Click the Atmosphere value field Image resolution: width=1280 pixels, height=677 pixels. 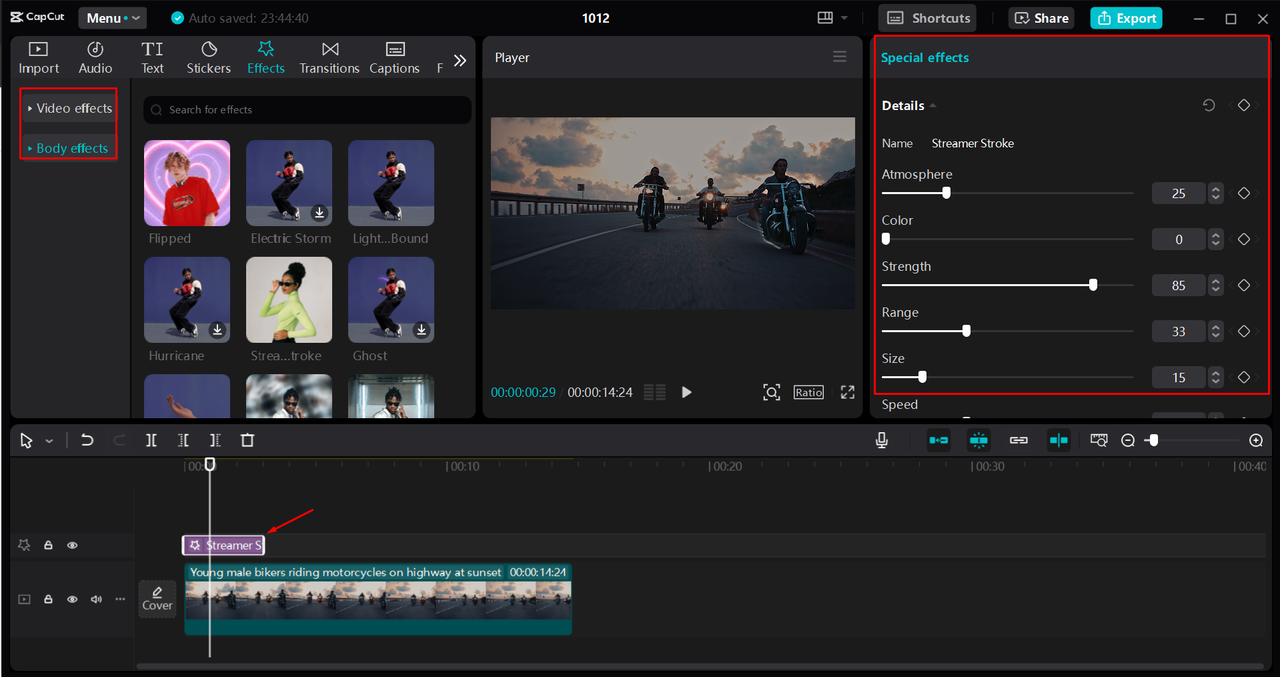coord(1179,193)
